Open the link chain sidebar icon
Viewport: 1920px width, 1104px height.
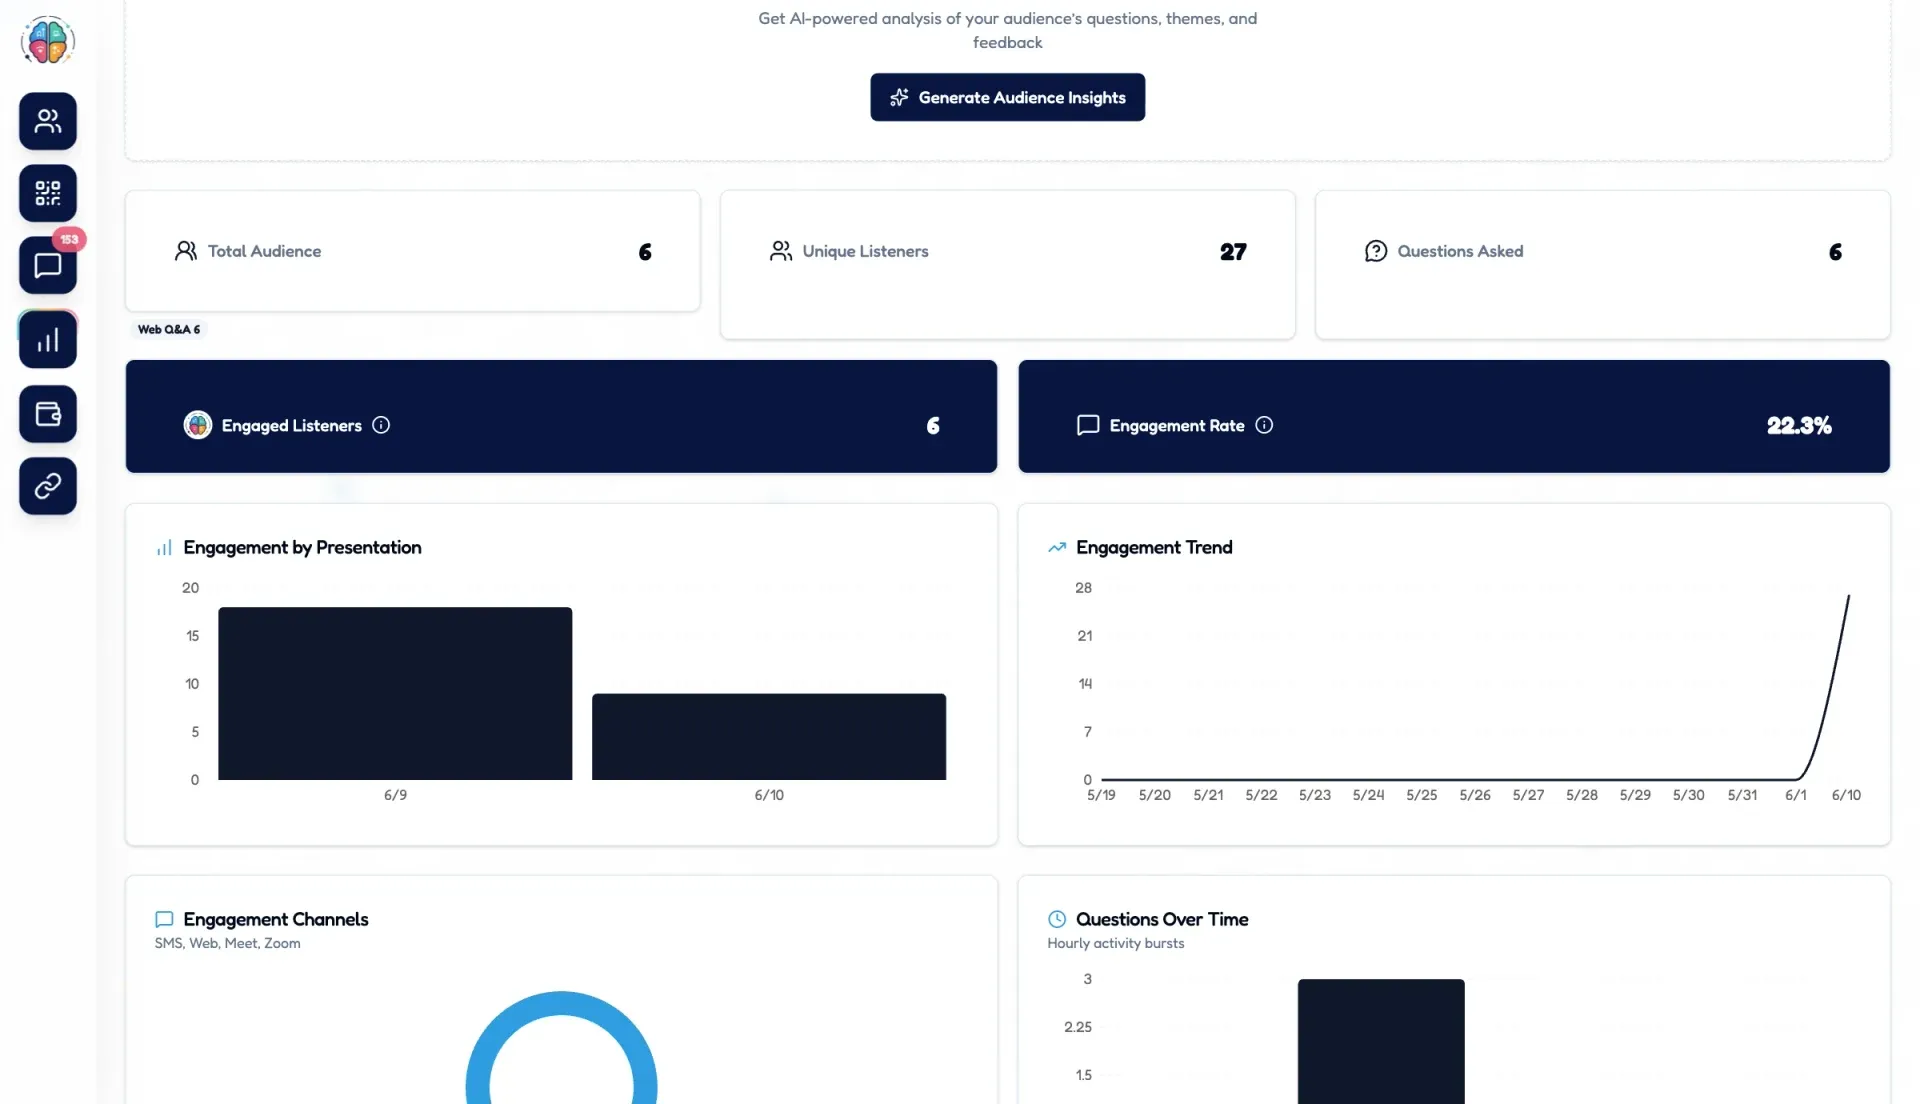[x=48, y=486]
